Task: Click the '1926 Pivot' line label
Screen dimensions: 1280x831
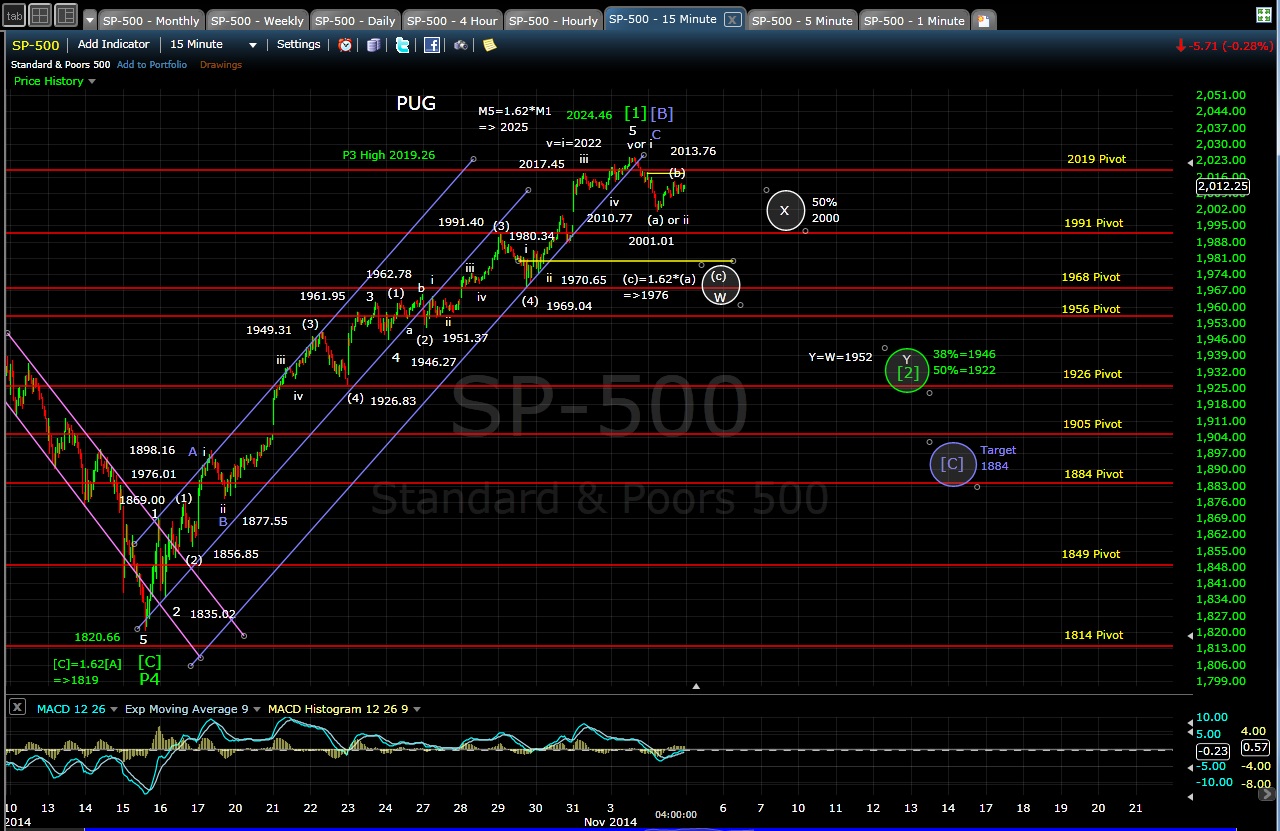Action: 1092,374
